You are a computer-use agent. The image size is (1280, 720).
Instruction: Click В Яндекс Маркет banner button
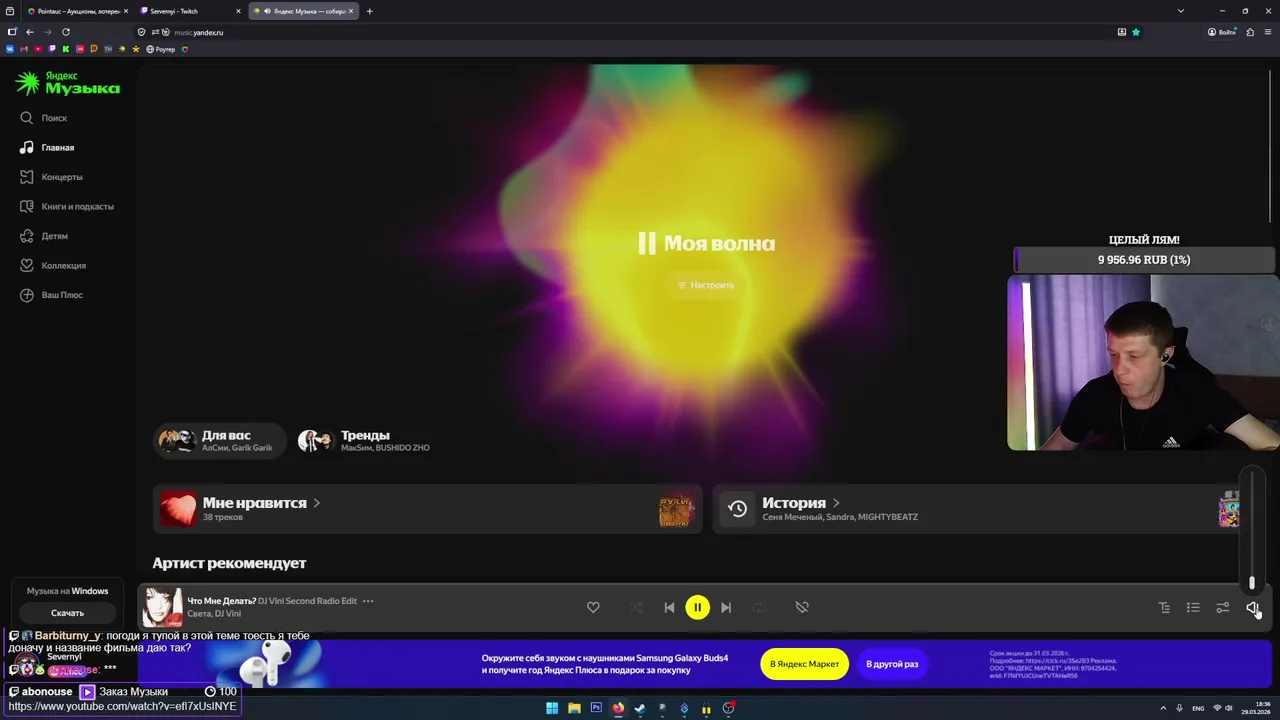(x=804, y=664)
